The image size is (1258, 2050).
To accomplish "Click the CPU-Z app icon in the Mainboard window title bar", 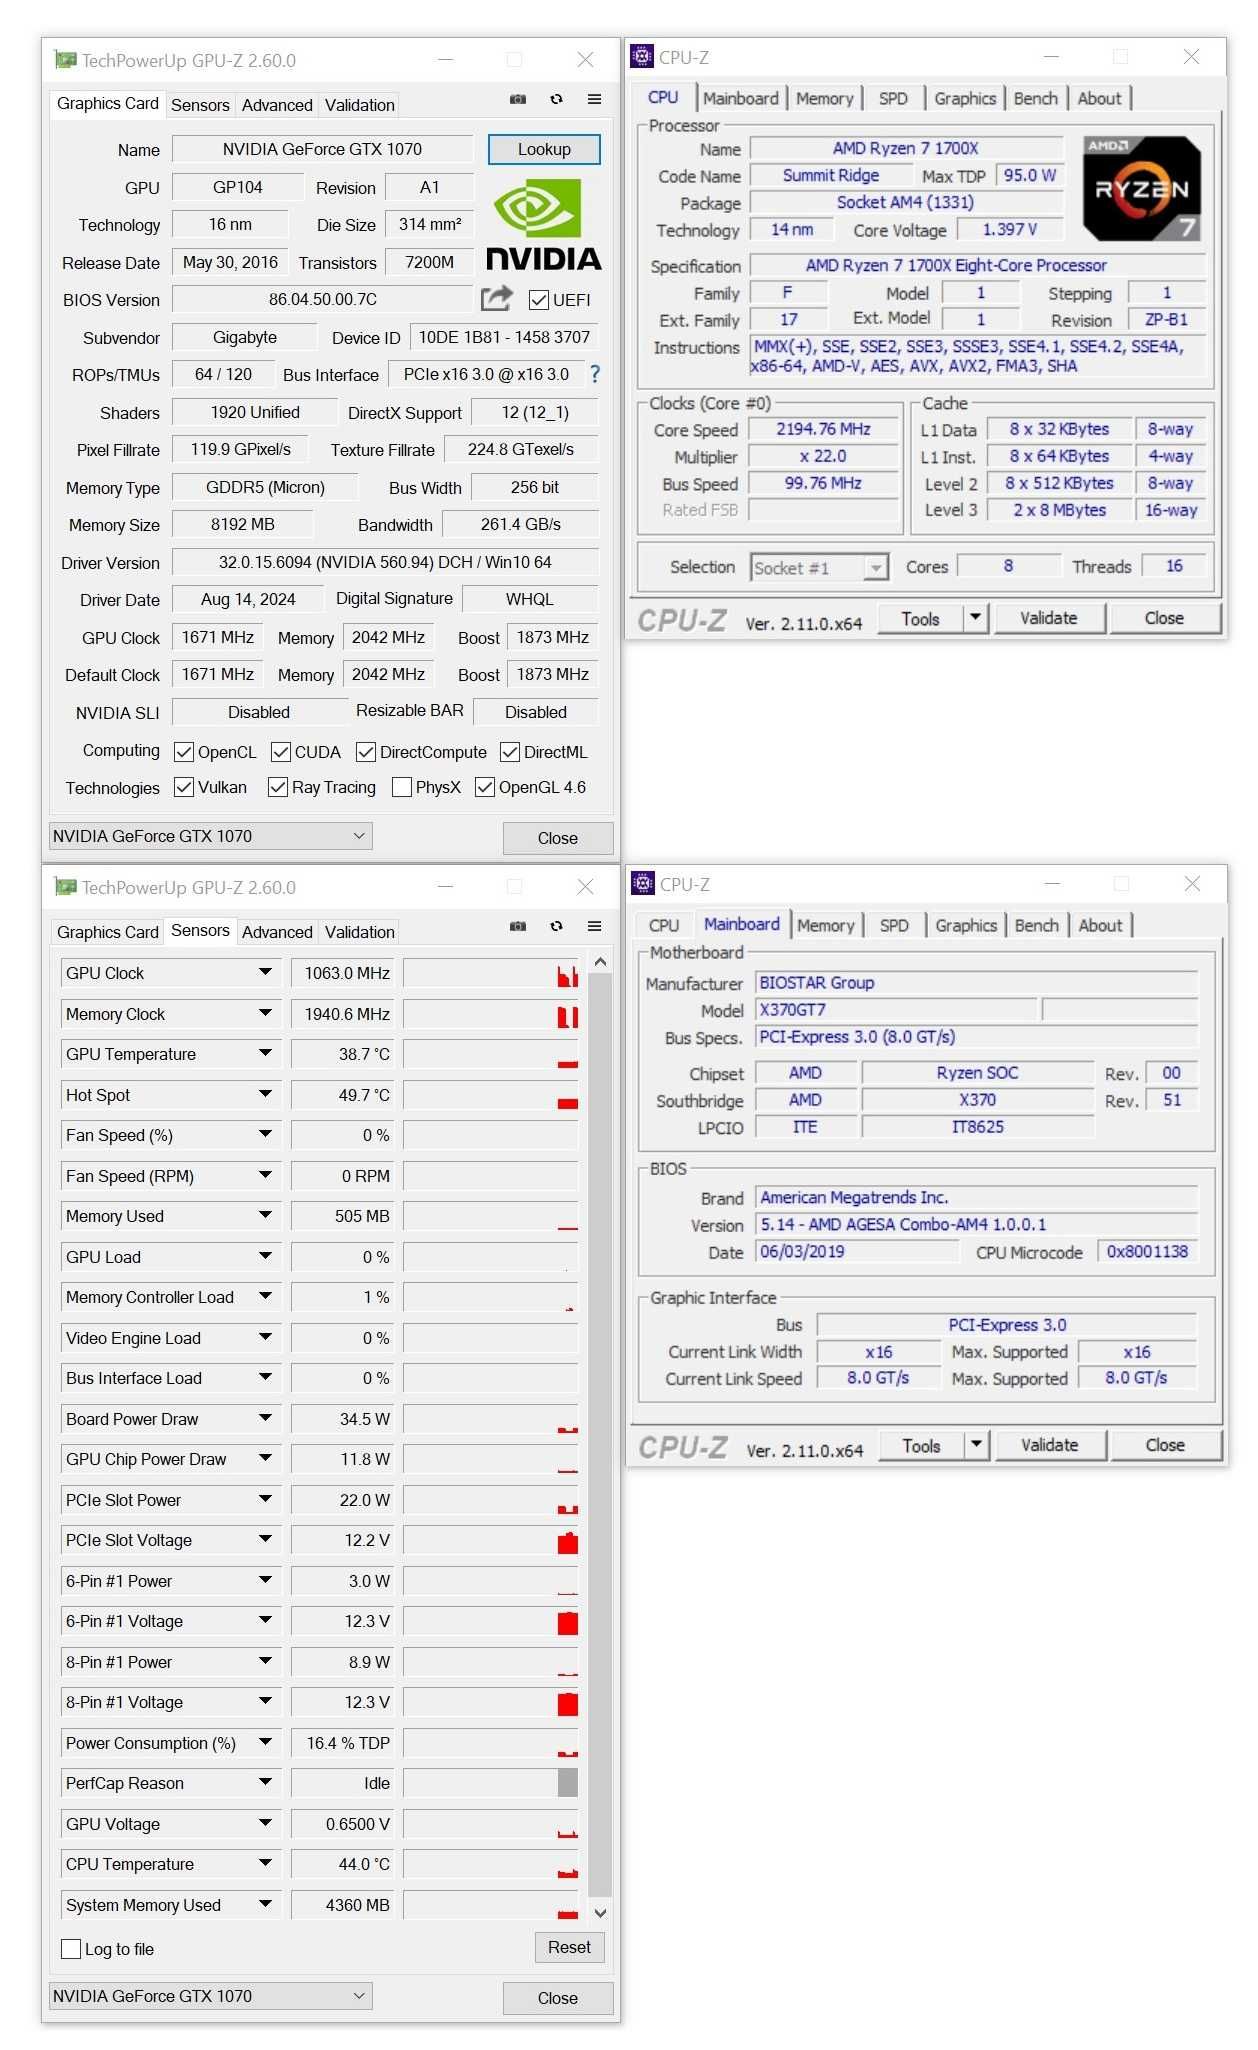I will click(643, 883).
